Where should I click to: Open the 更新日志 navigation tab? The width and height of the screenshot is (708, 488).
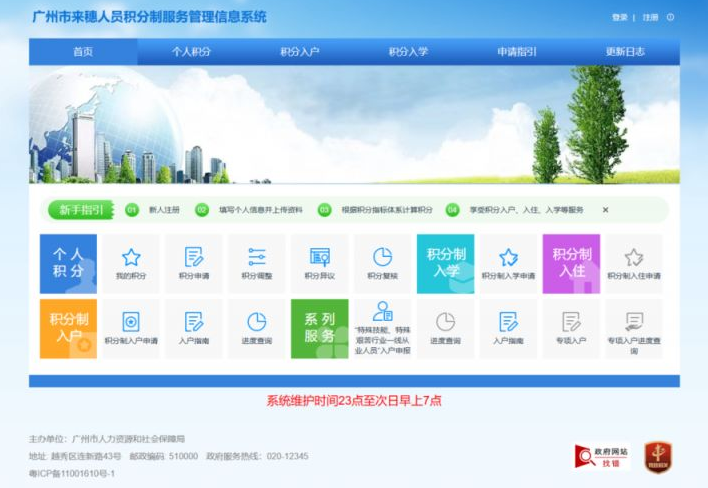[x=625, y=52]
